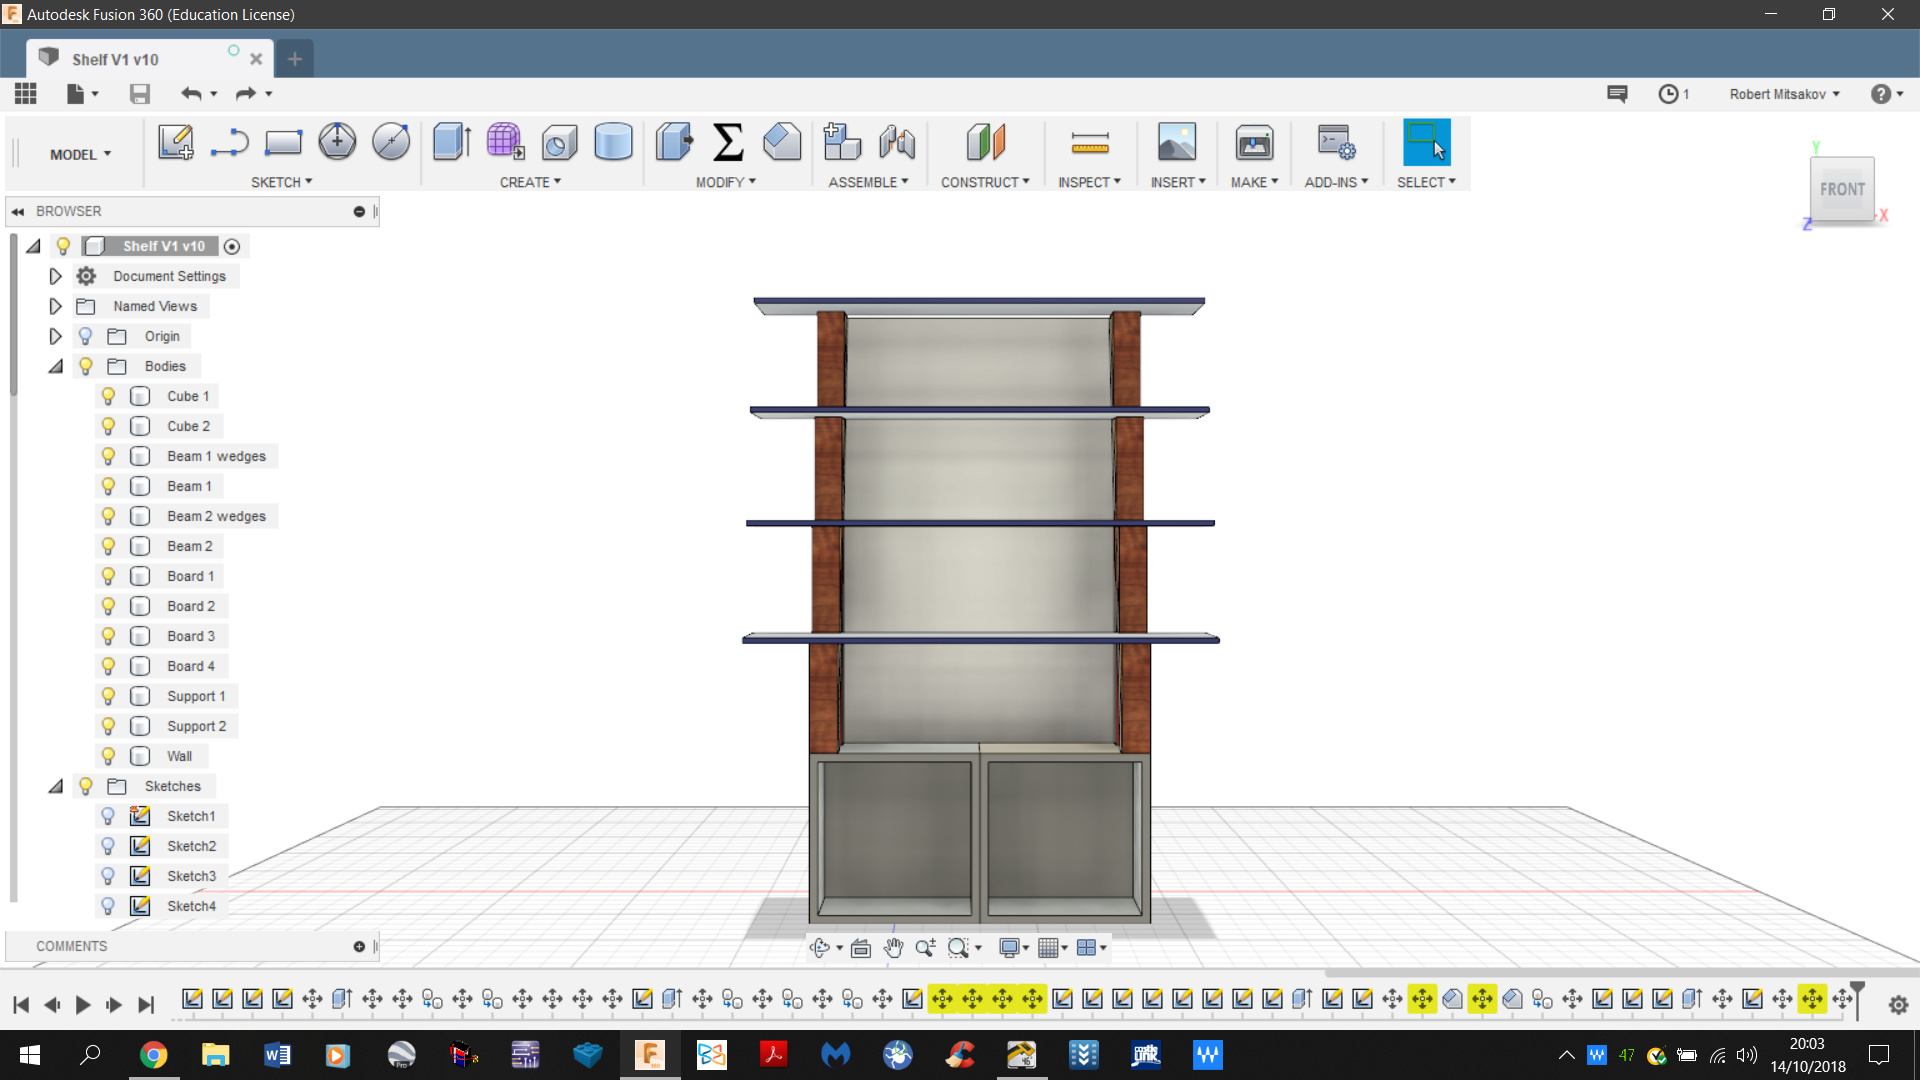Jump to timeline beginning
This screenshot has width=1920, height=1080.
(21, 1005)
